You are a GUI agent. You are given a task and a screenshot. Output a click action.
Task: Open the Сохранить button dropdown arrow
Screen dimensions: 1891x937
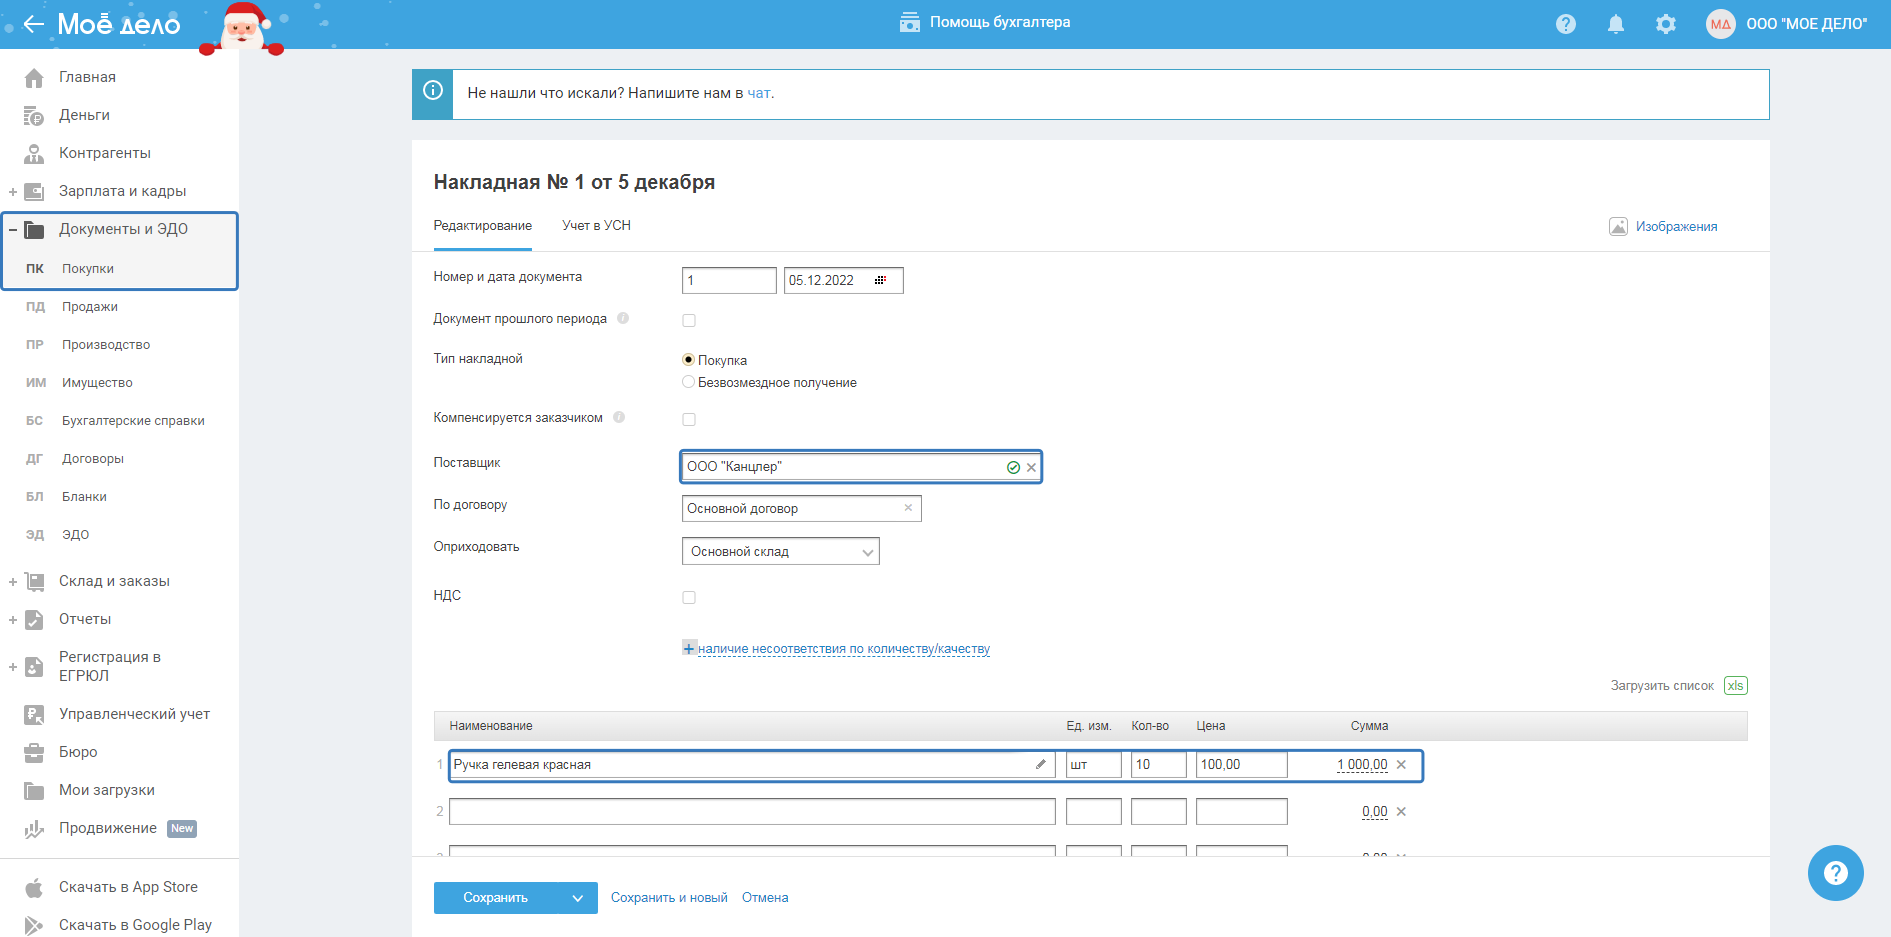coord(577,898)
